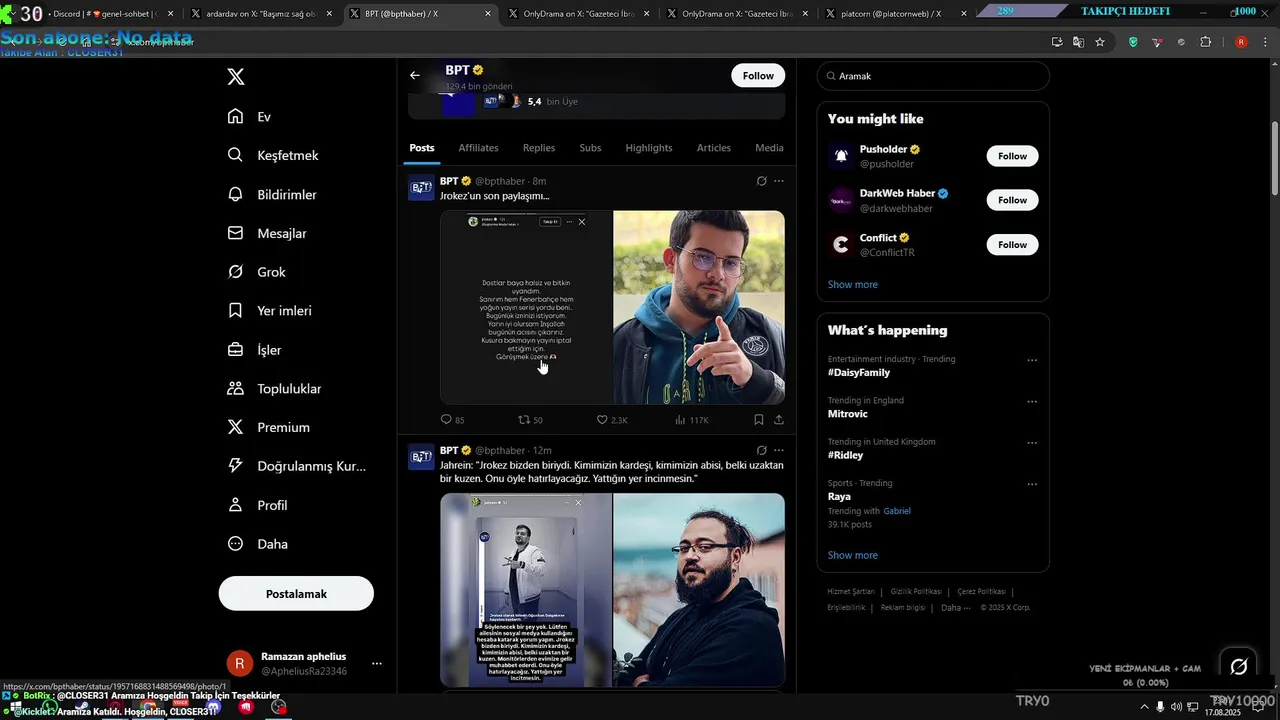Open Bildirimler notifications bell

[235, 194]
